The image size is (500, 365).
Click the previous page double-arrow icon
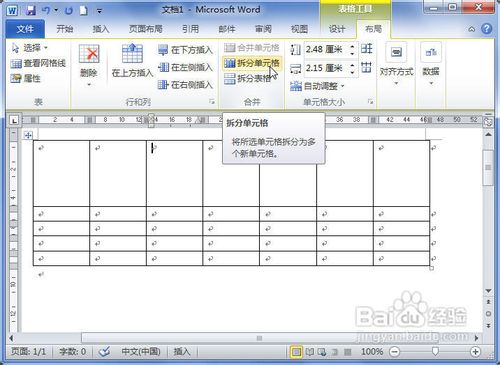click(488, 302)
